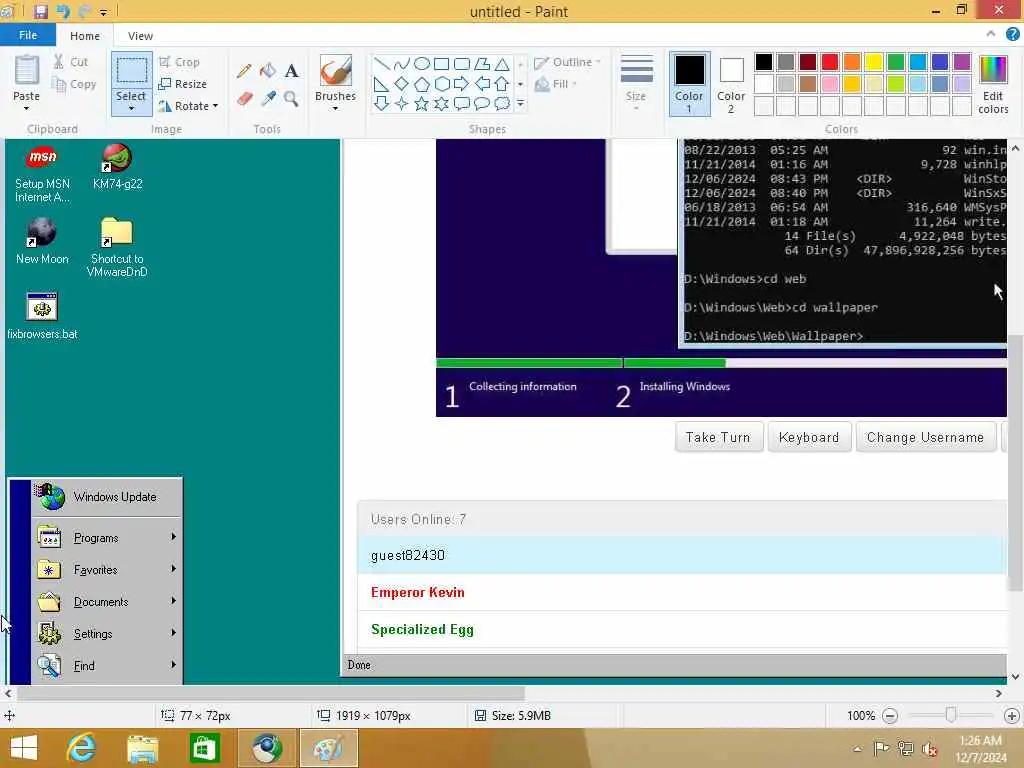Adjust the zoom slider handle

(951, 716)
